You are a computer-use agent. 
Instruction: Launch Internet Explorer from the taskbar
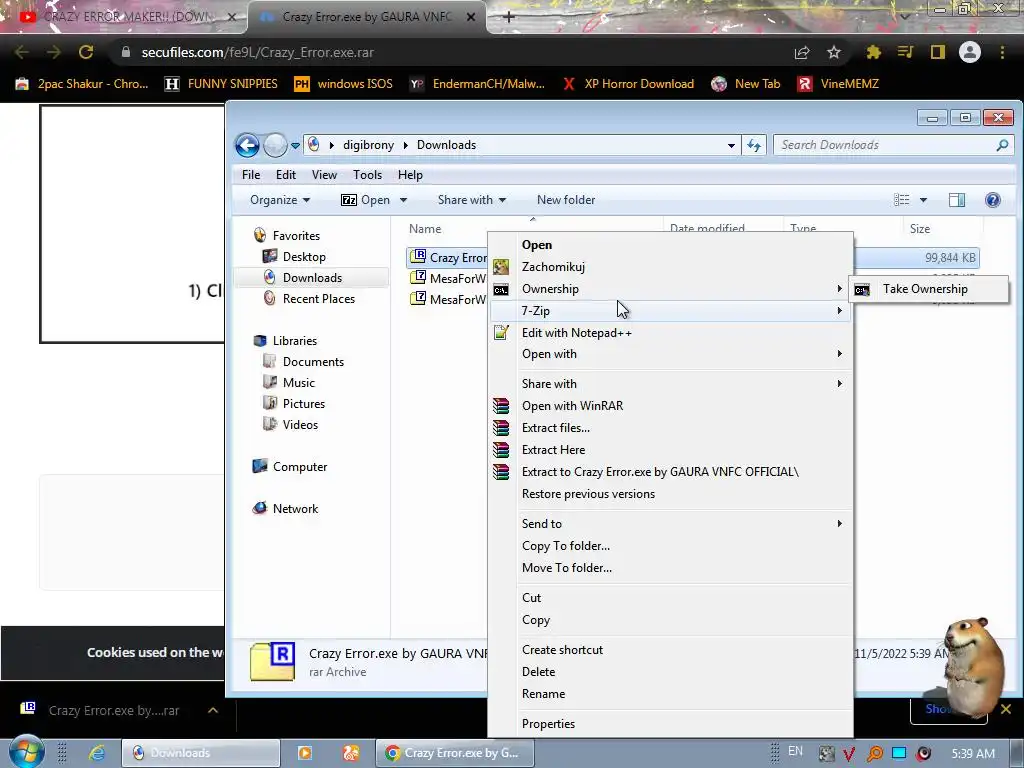[x=97, y=753]
